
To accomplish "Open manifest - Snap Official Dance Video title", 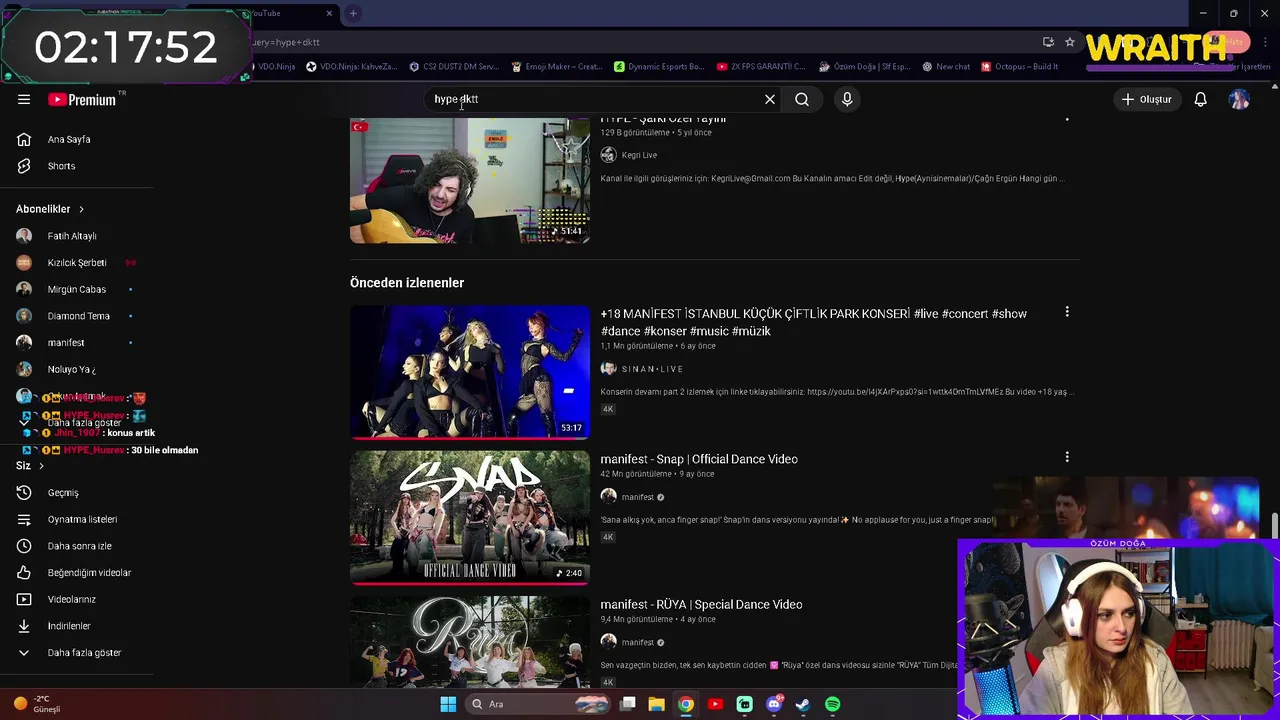I will pos(699,459).
